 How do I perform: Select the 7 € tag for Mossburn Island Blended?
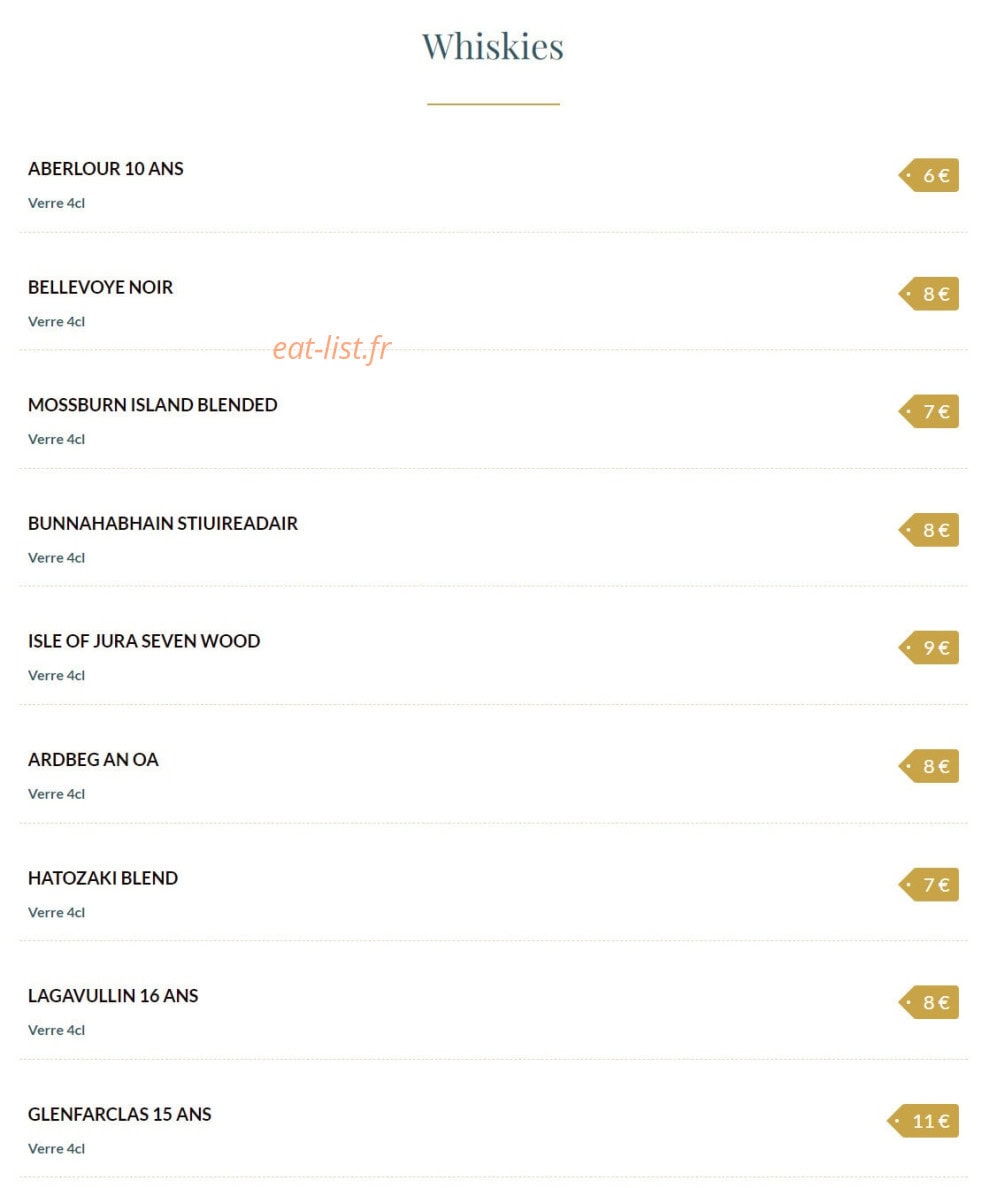(928, 411)
